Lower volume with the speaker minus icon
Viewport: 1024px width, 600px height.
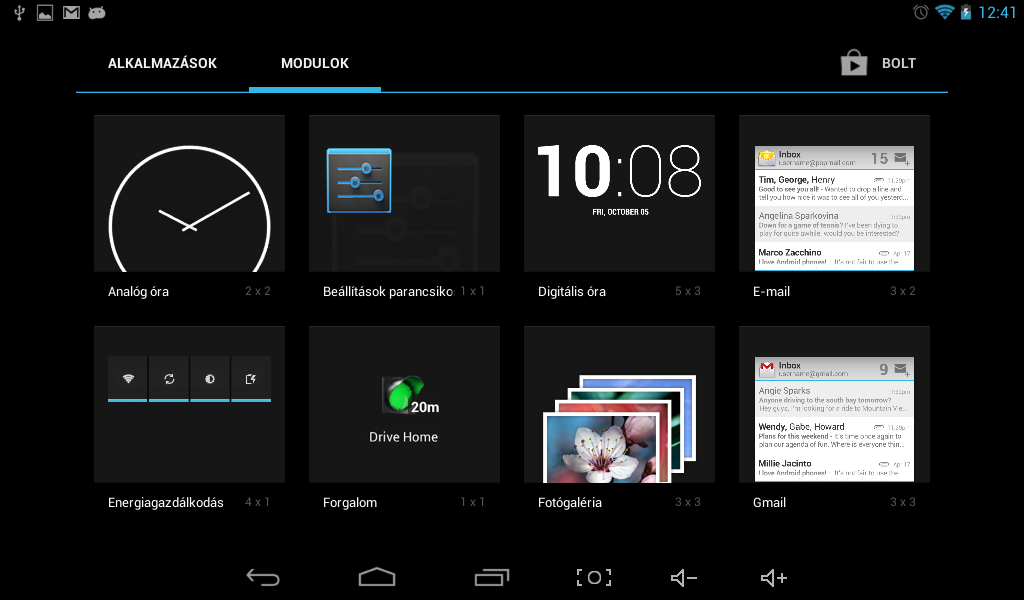[683, 577]
